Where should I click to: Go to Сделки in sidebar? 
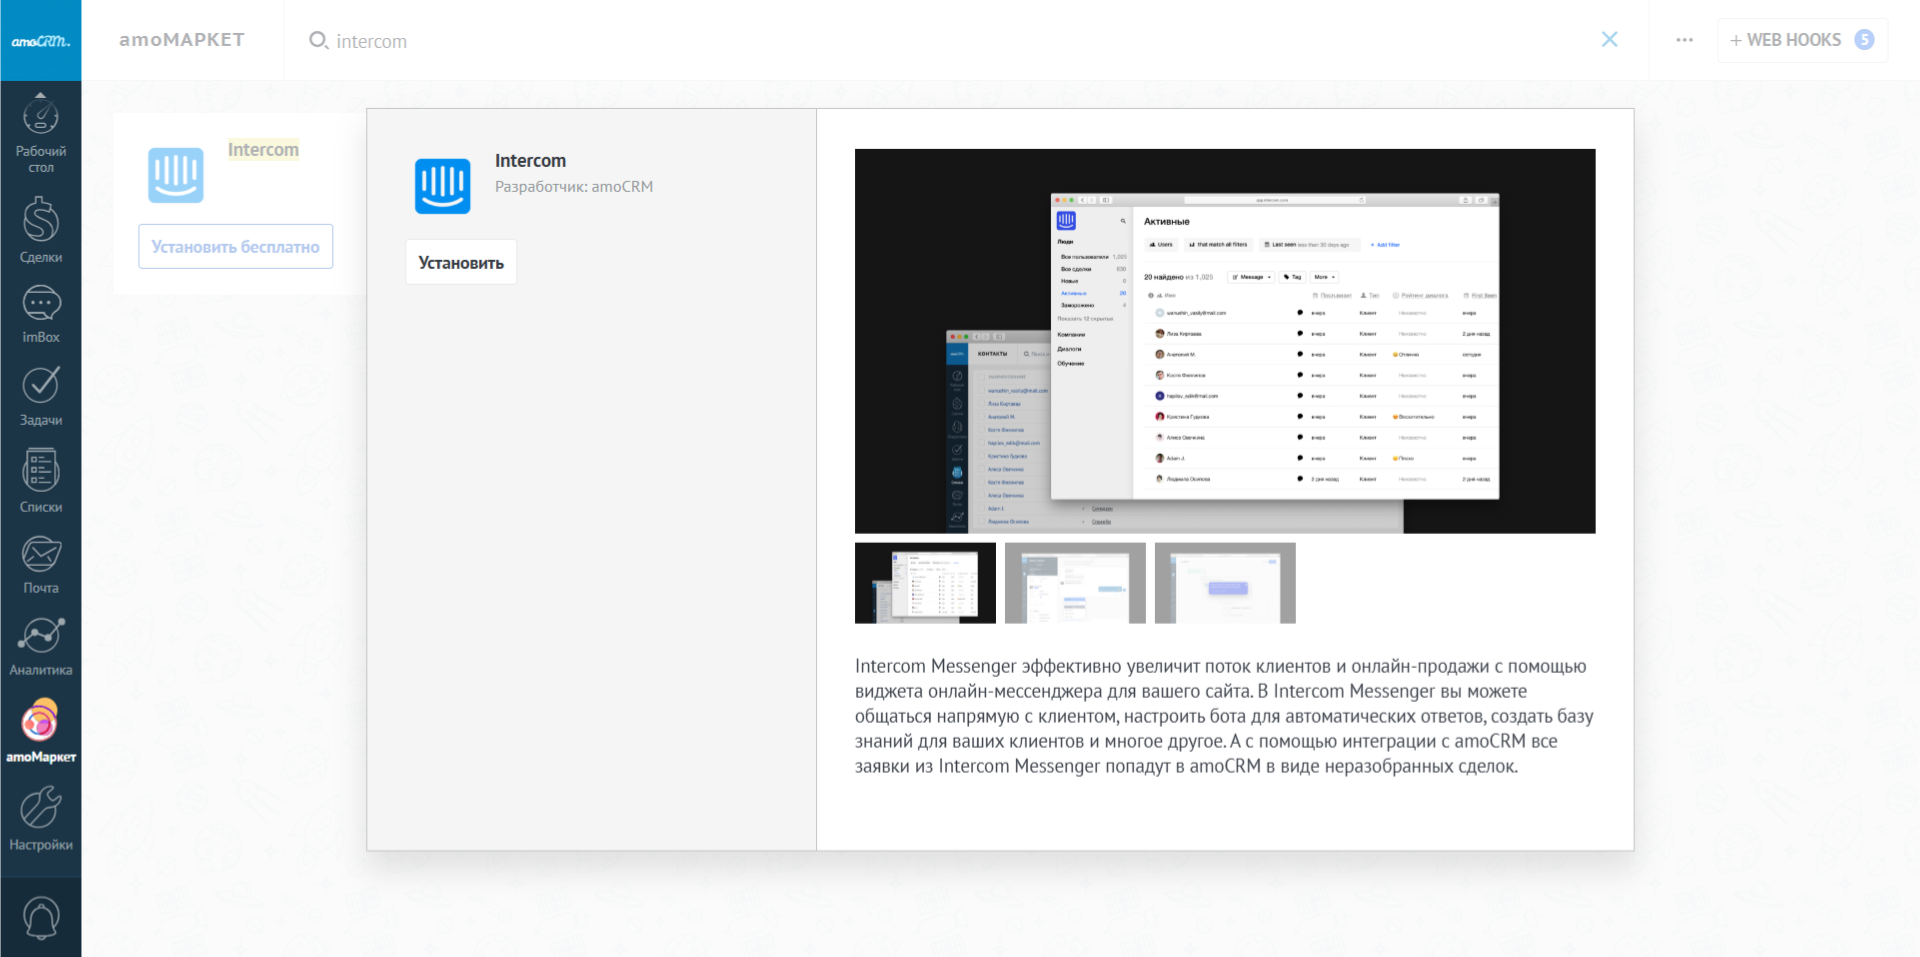coord(40,230)
